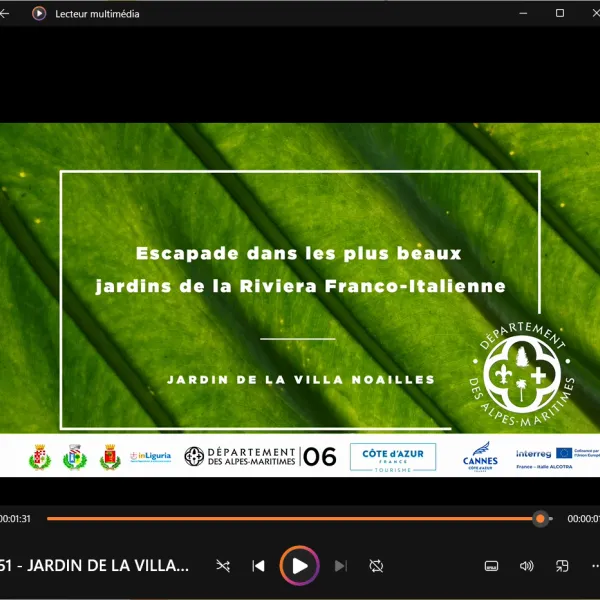Image resolution: width=600 pixels, height=600 pixels.
Task: Click the Lecteur multimédia app logo
Action: click(x=39, y=14)
